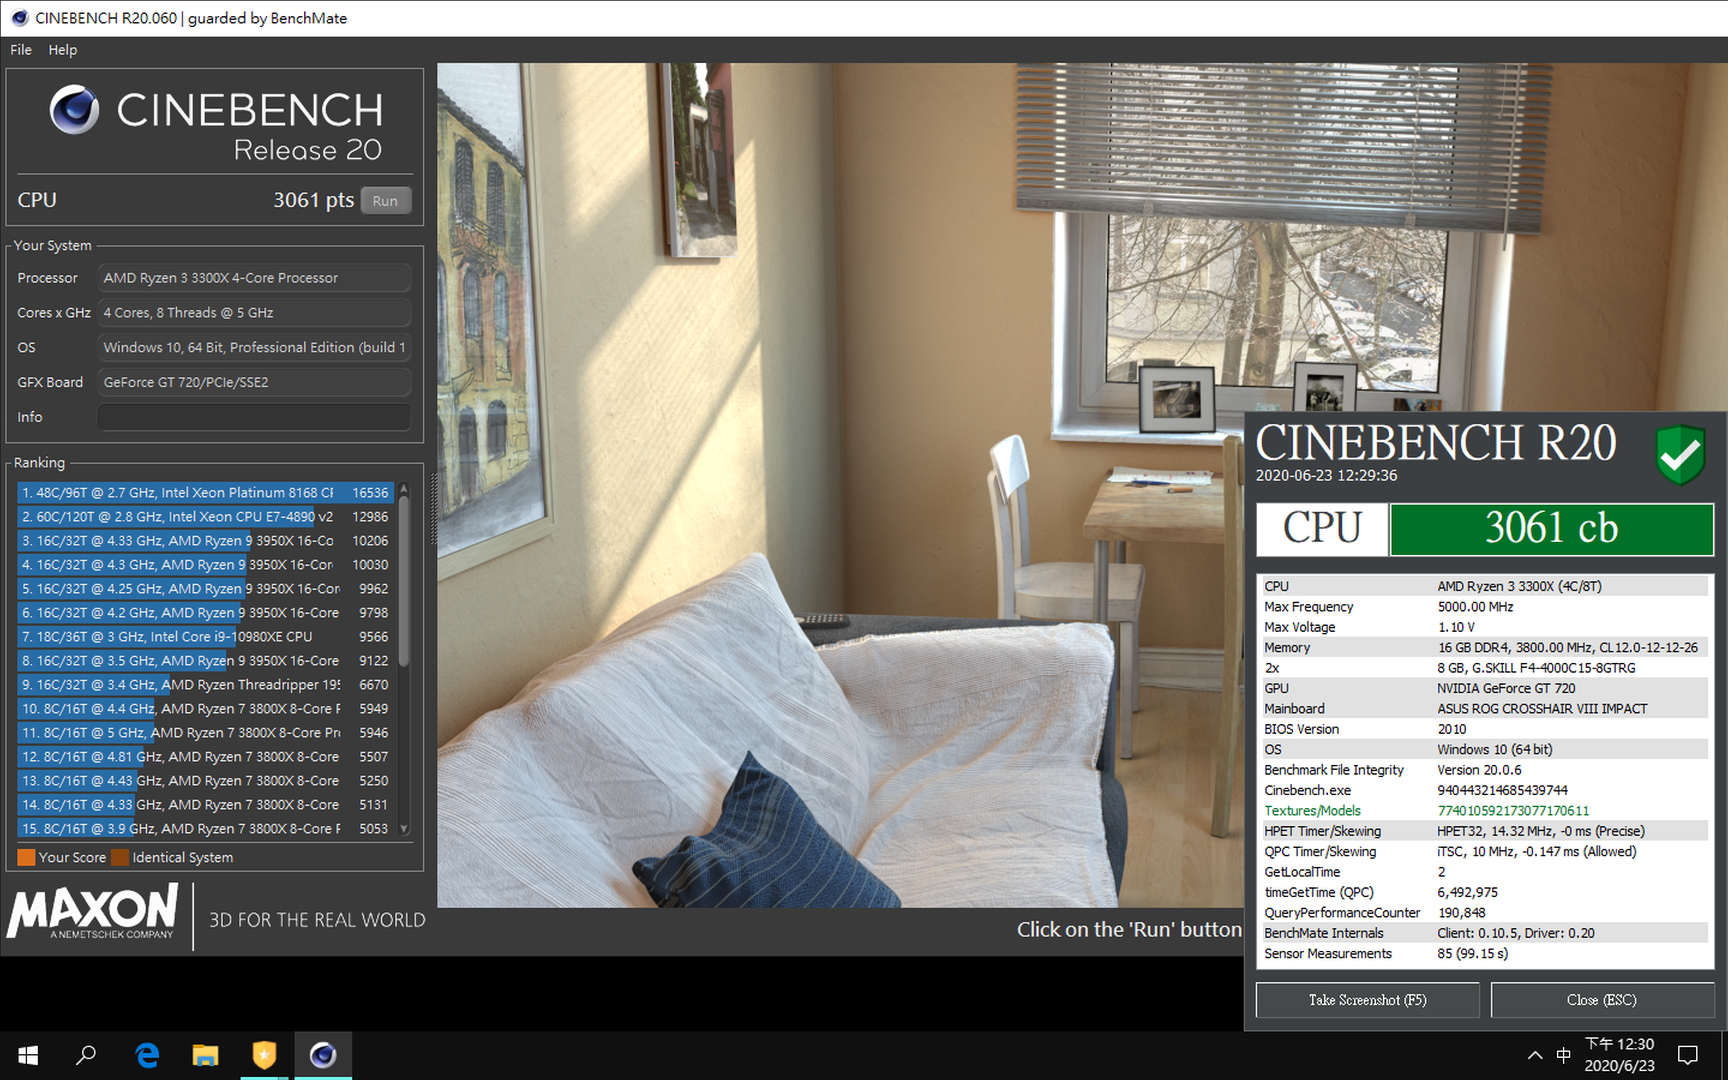Viewport: 1728px width, 1080px height.
Task: Switch to BenchMate shield app in taskbar
Action: coord(264,1055)
